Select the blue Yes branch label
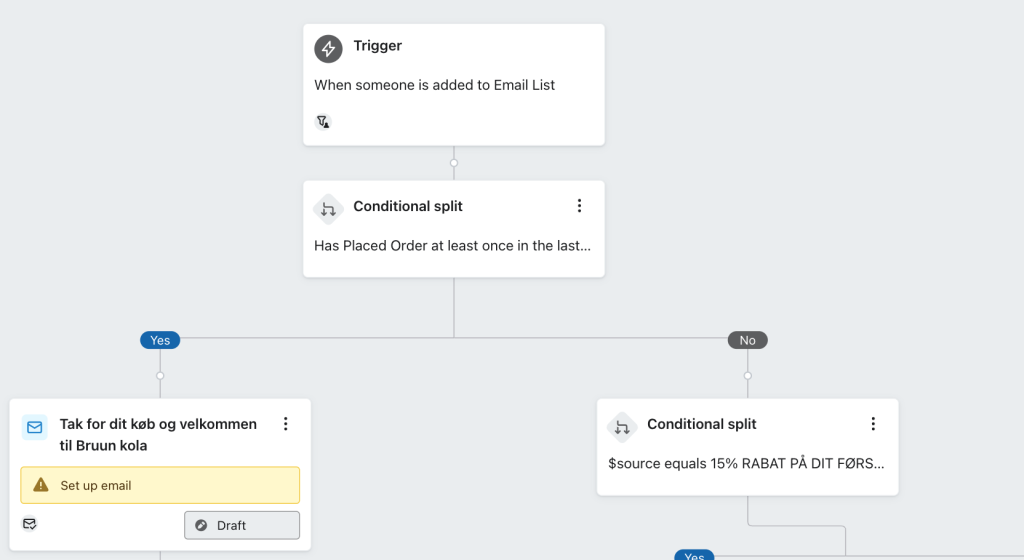Image resolution: width=1024 pixels, height=560 pixels. [160, 340]
